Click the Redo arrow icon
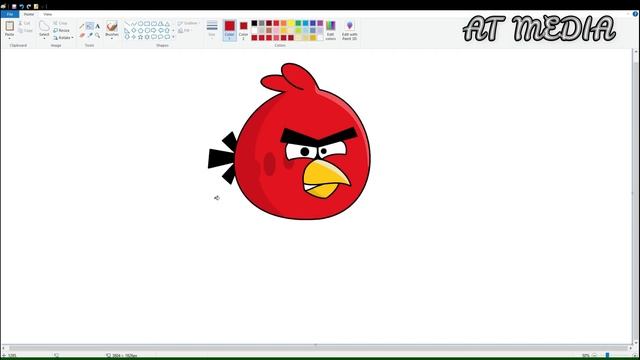The image size is (640, 360). coord(29,6)
